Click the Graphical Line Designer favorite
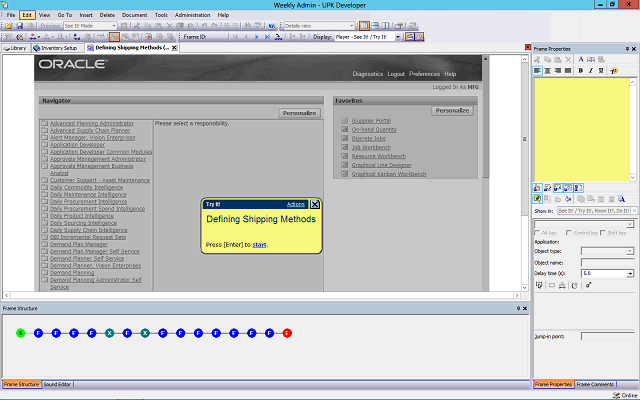Image resolution: width=640 pixels, height=400 pixels. pos(382,165)
